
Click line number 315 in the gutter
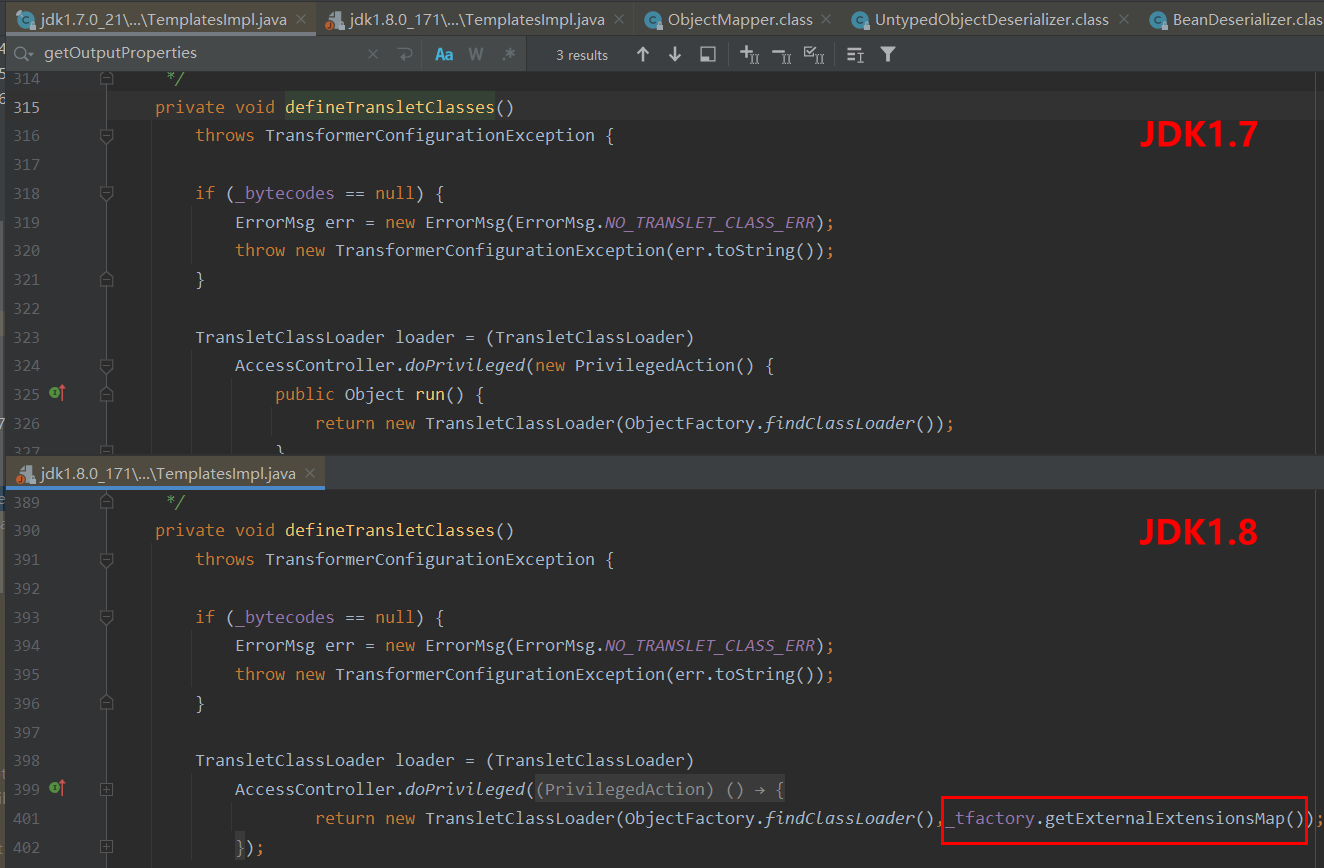pos(27,107)
